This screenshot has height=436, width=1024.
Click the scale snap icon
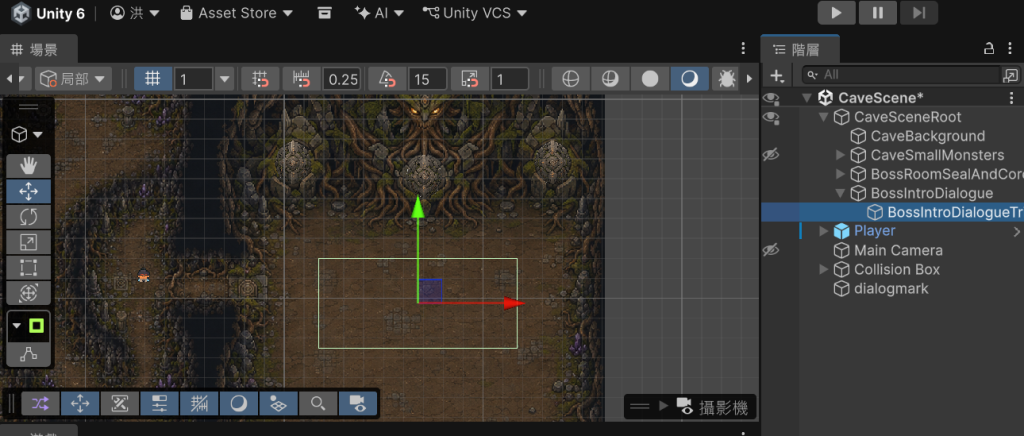point(470,79)
